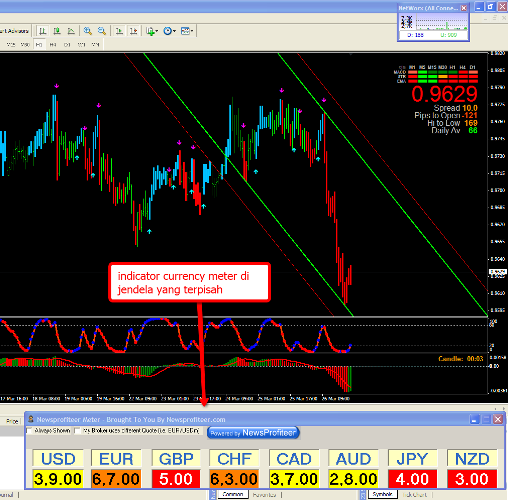Select the bar chart icon

[x=42, y=31]
